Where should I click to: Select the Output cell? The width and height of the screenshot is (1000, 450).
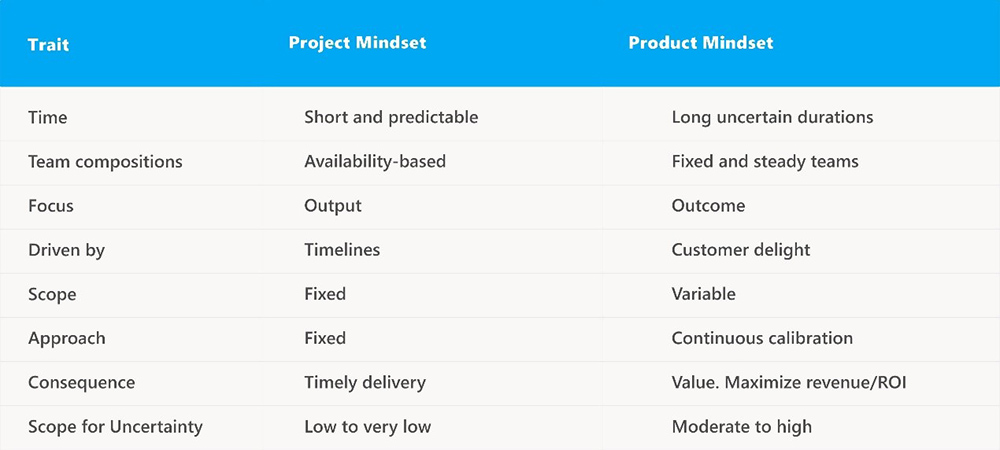[x=333, y=206]
